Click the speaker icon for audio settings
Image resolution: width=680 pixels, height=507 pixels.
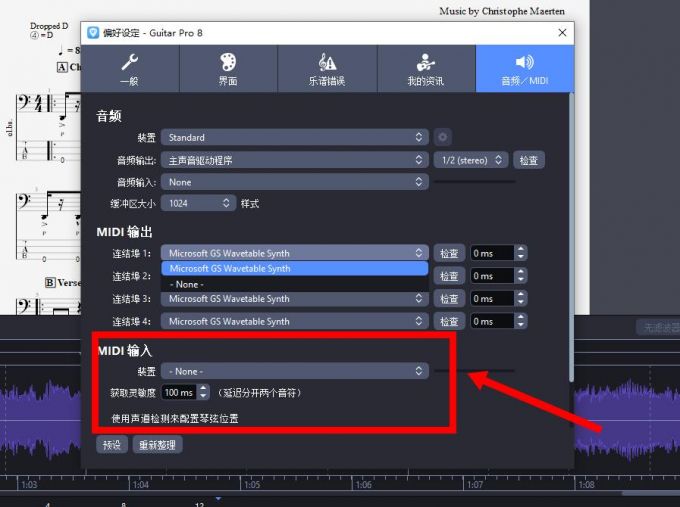coord(525,62)
